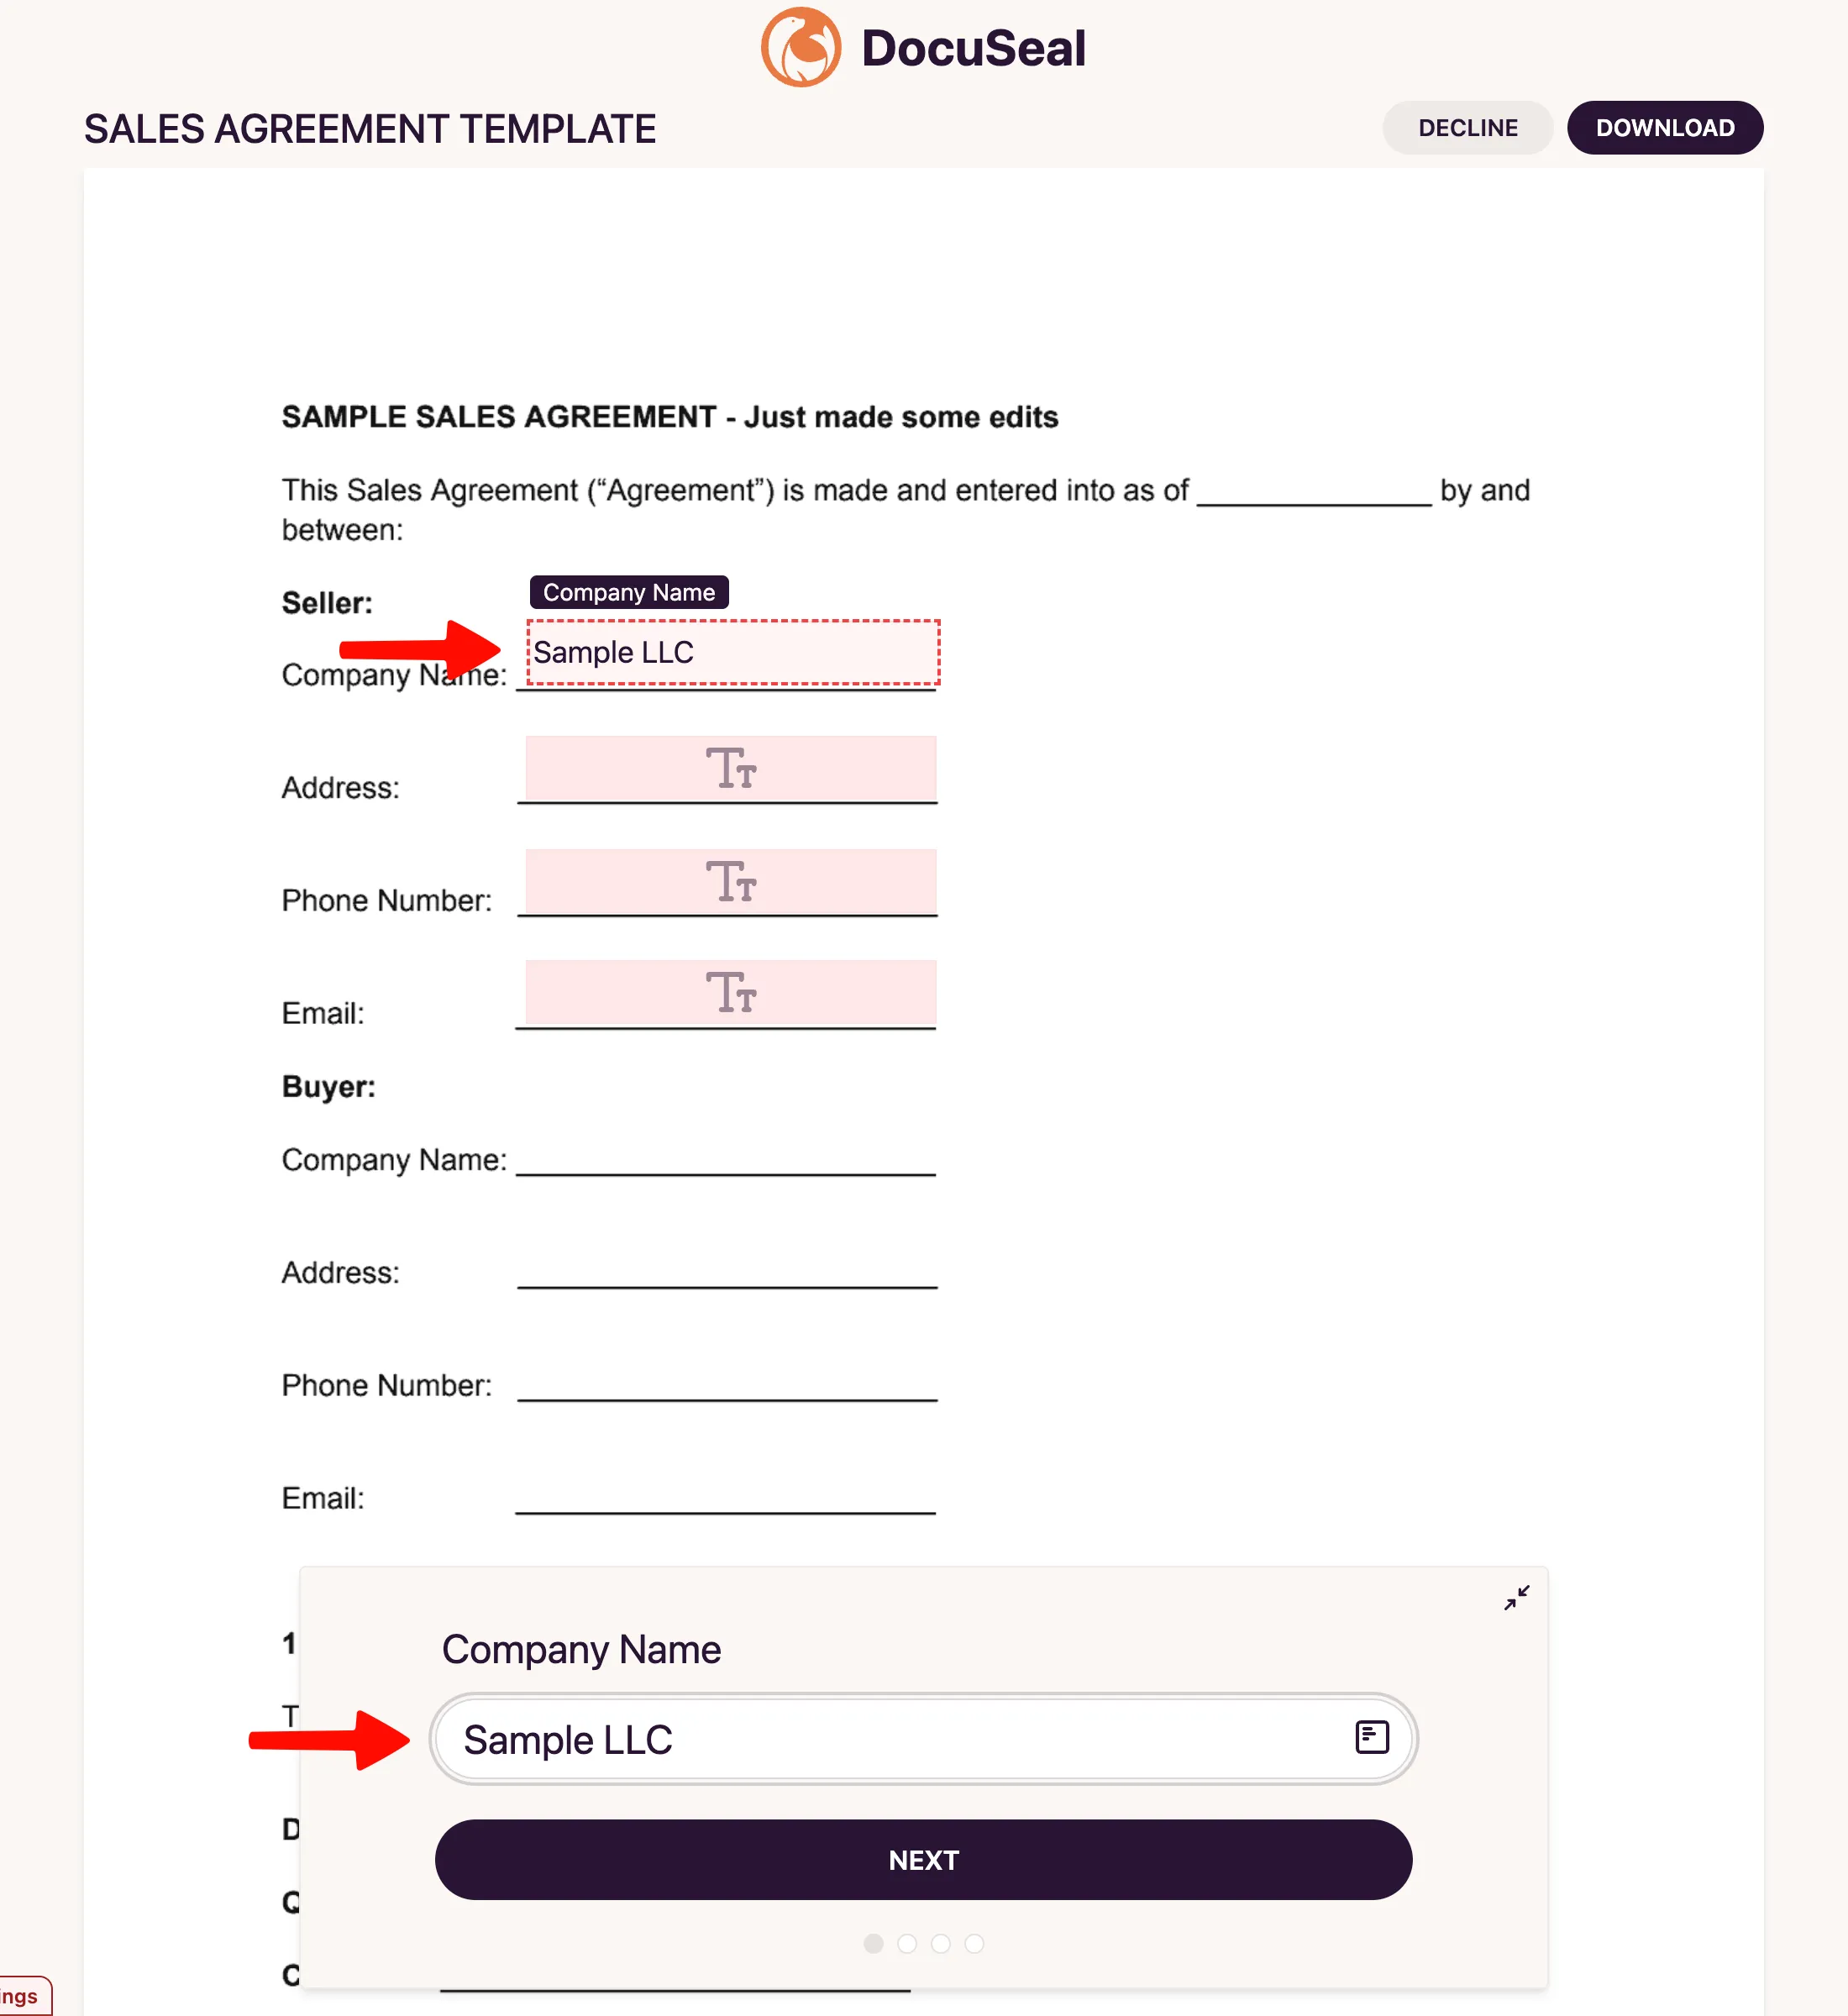1848x2016 pixels.
Task: Collapse the form popup using the arrows icon
Action: pyautogui.click(x=1516, y=1597)
